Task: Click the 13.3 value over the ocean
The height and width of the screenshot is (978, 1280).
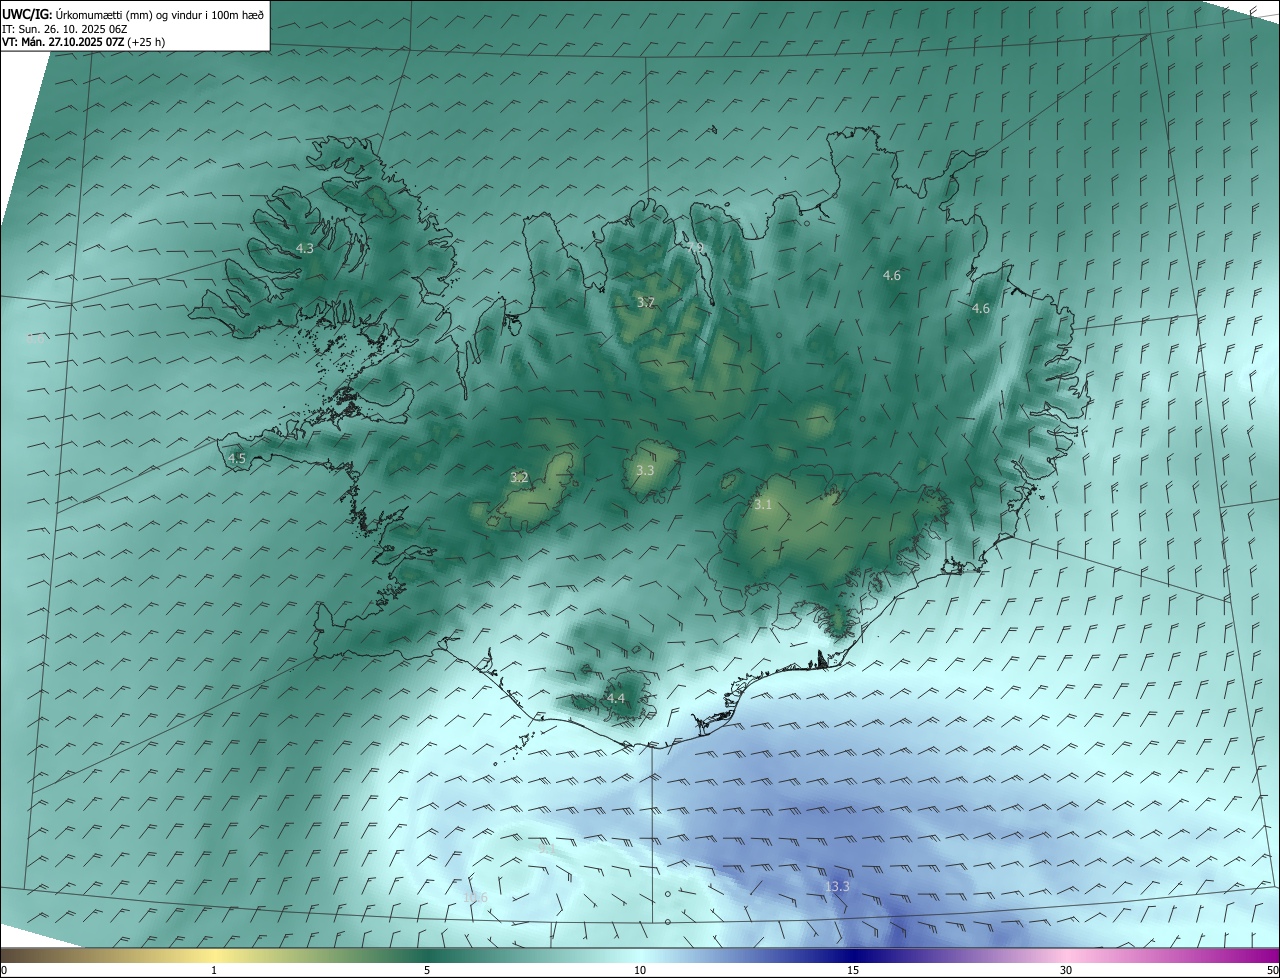Action: pyautogui.click(x=837, y=886)
